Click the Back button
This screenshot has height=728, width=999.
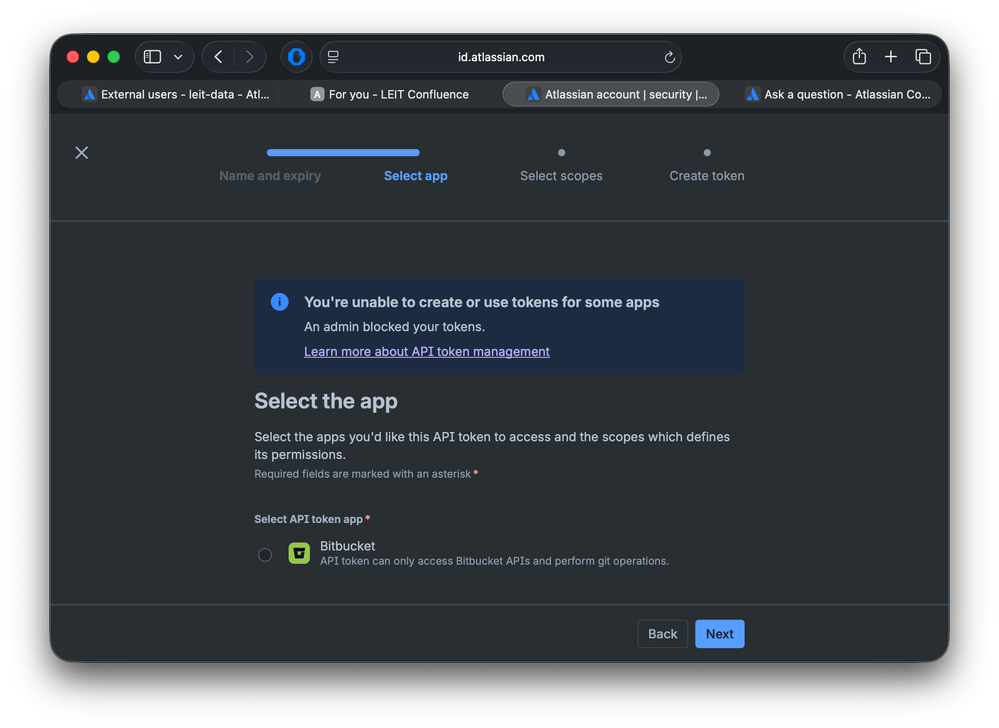point(662,633)
